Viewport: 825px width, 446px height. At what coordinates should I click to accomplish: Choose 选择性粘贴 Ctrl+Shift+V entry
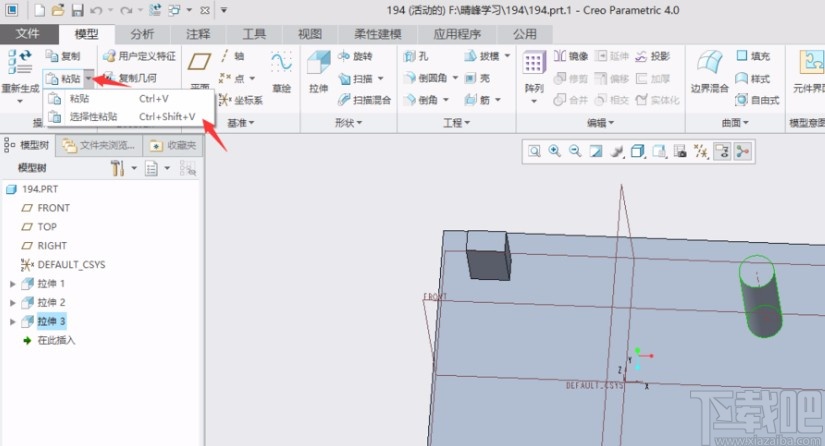[x=130, y=117]
